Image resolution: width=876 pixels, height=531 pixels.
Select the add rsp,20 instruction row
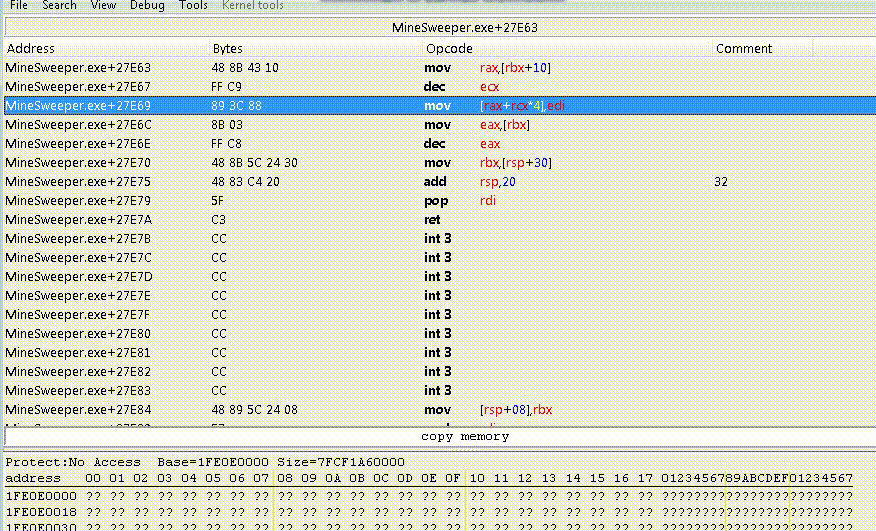point(440,182)
